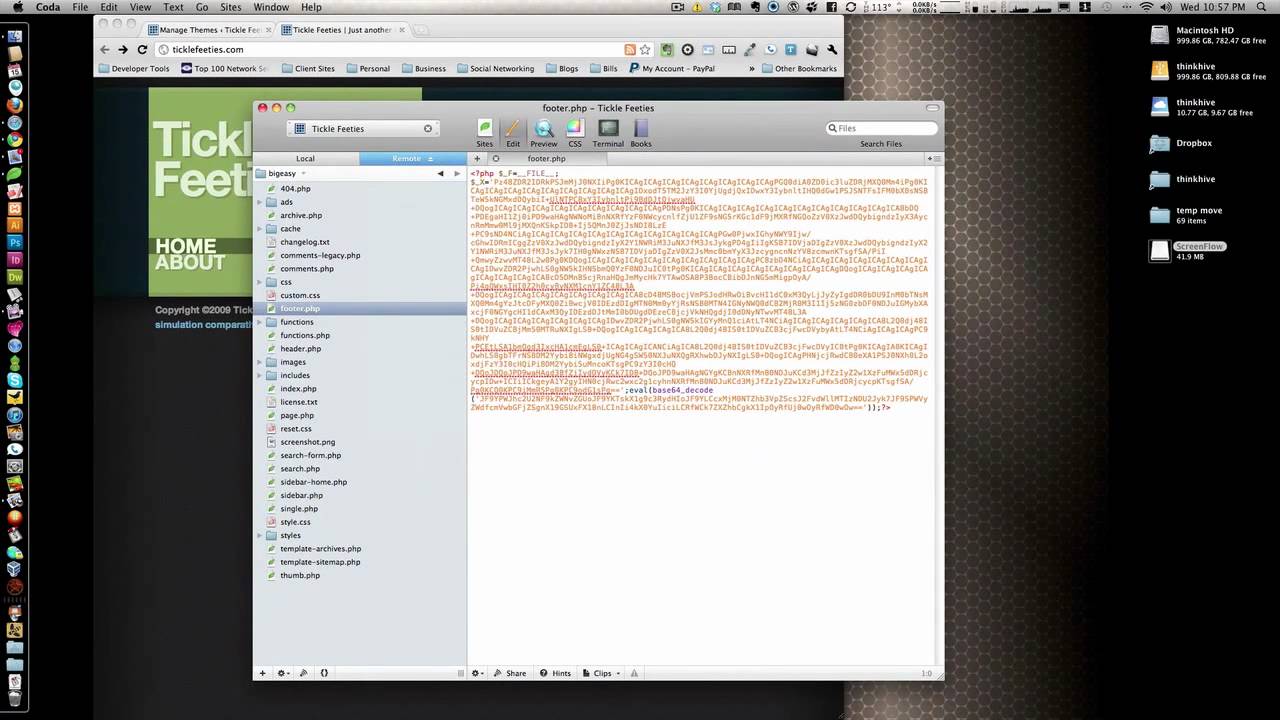
Task: Open the Sites menu in menu bar
Action: click(231, 7)
